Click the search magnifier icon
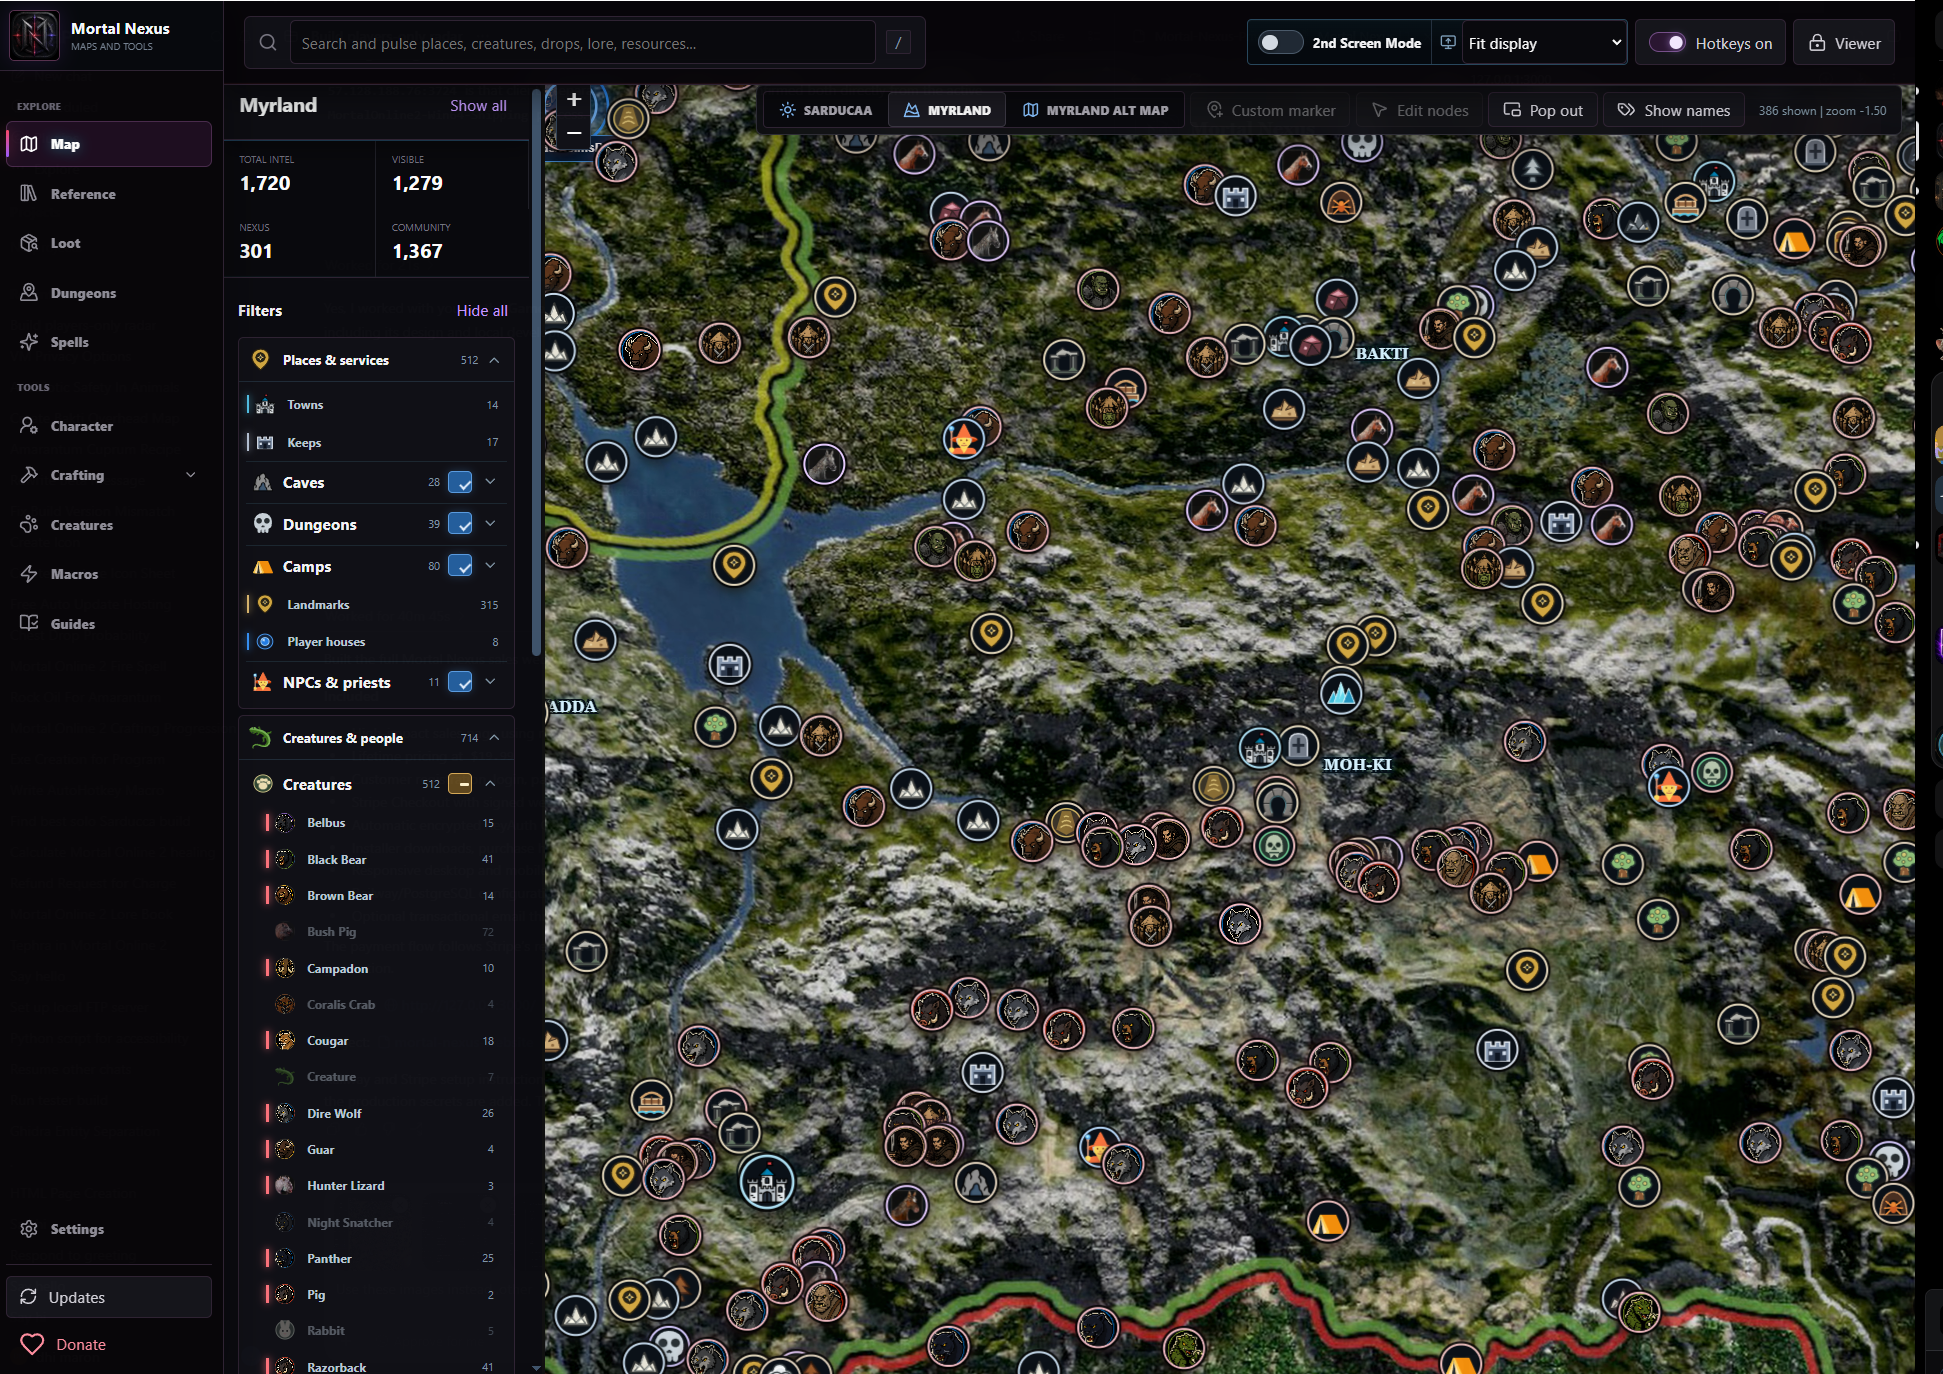This screenshot has height=1374, width=1943. [x=268, y=43]
